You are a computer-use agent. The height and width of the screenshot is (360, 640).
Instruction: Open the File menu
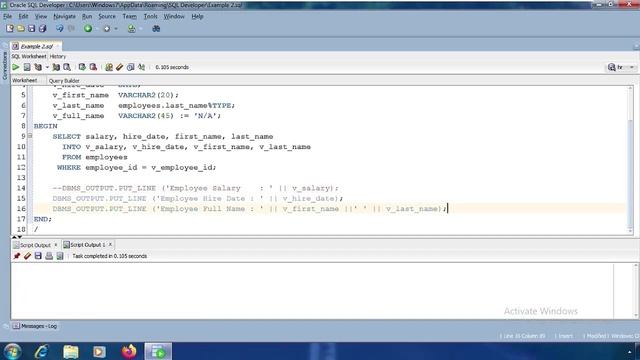pyautogui.click(x=7, y=16)
